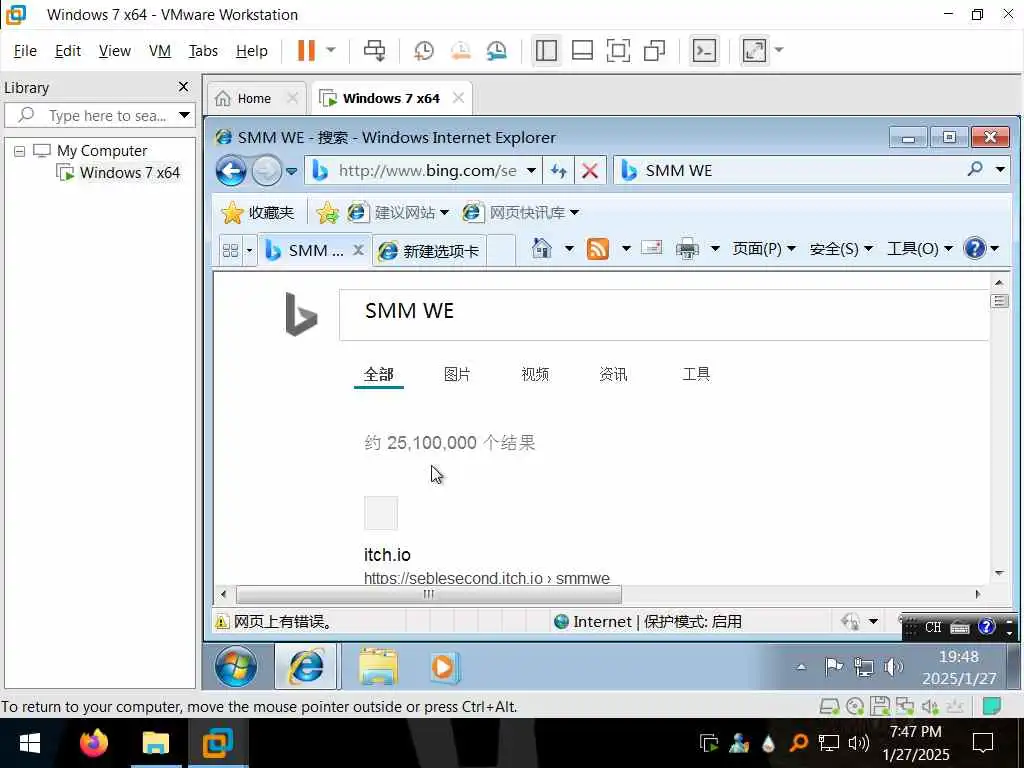Select Windows 7 x64 in the library tree
Image resolution: width=1024 pixels, height=768 pixels.
tap(129, 172)
